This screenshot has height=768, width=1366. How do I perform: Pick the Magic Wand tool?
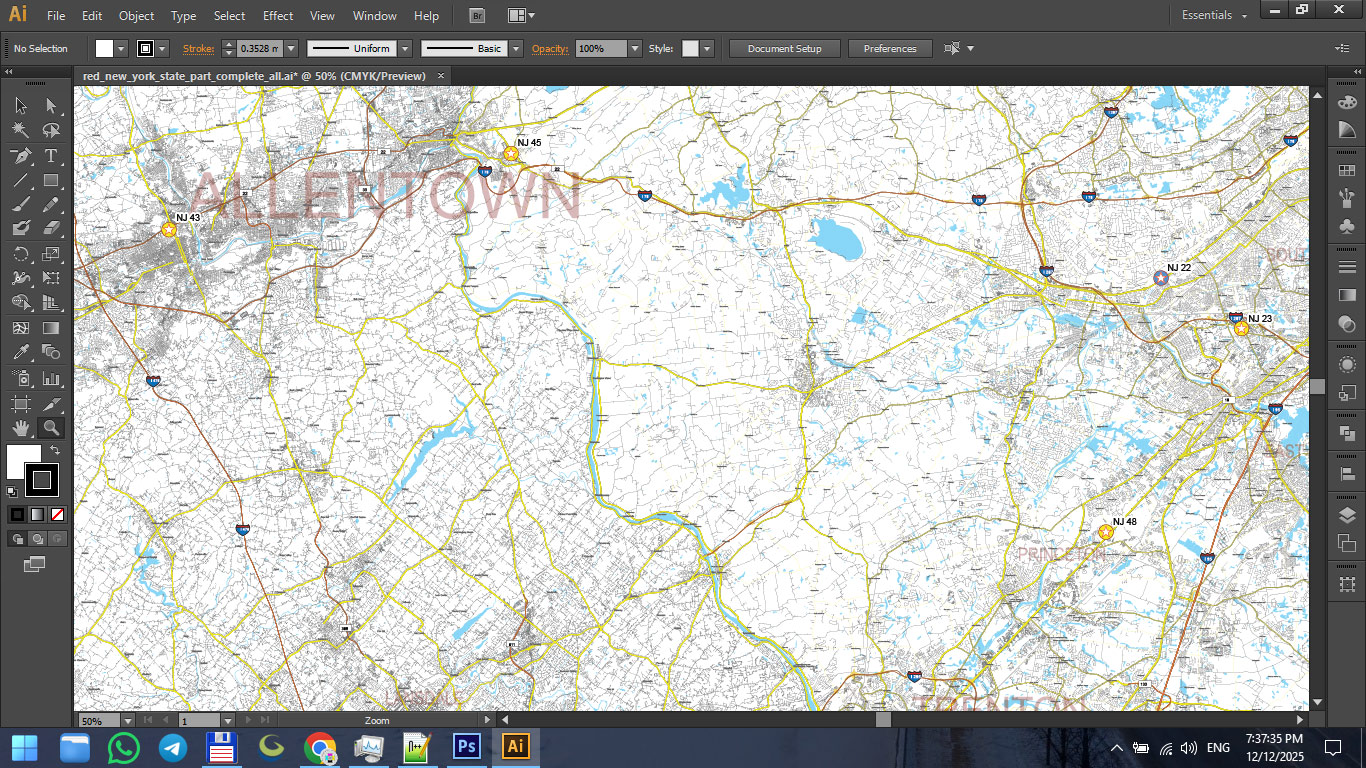click(20, 131)
